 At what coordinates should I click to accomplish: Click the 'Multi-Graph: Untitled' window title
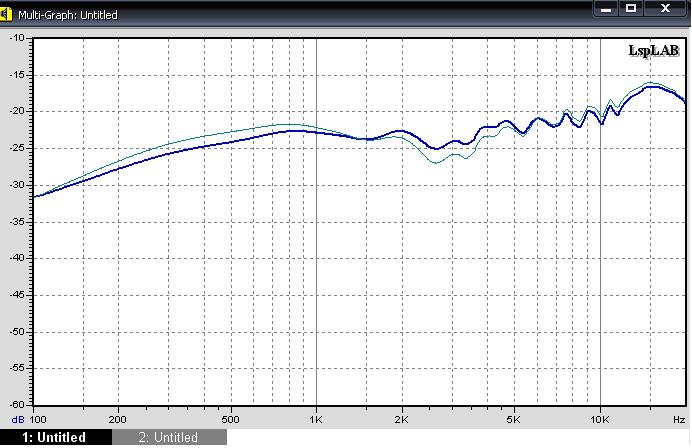68,15
